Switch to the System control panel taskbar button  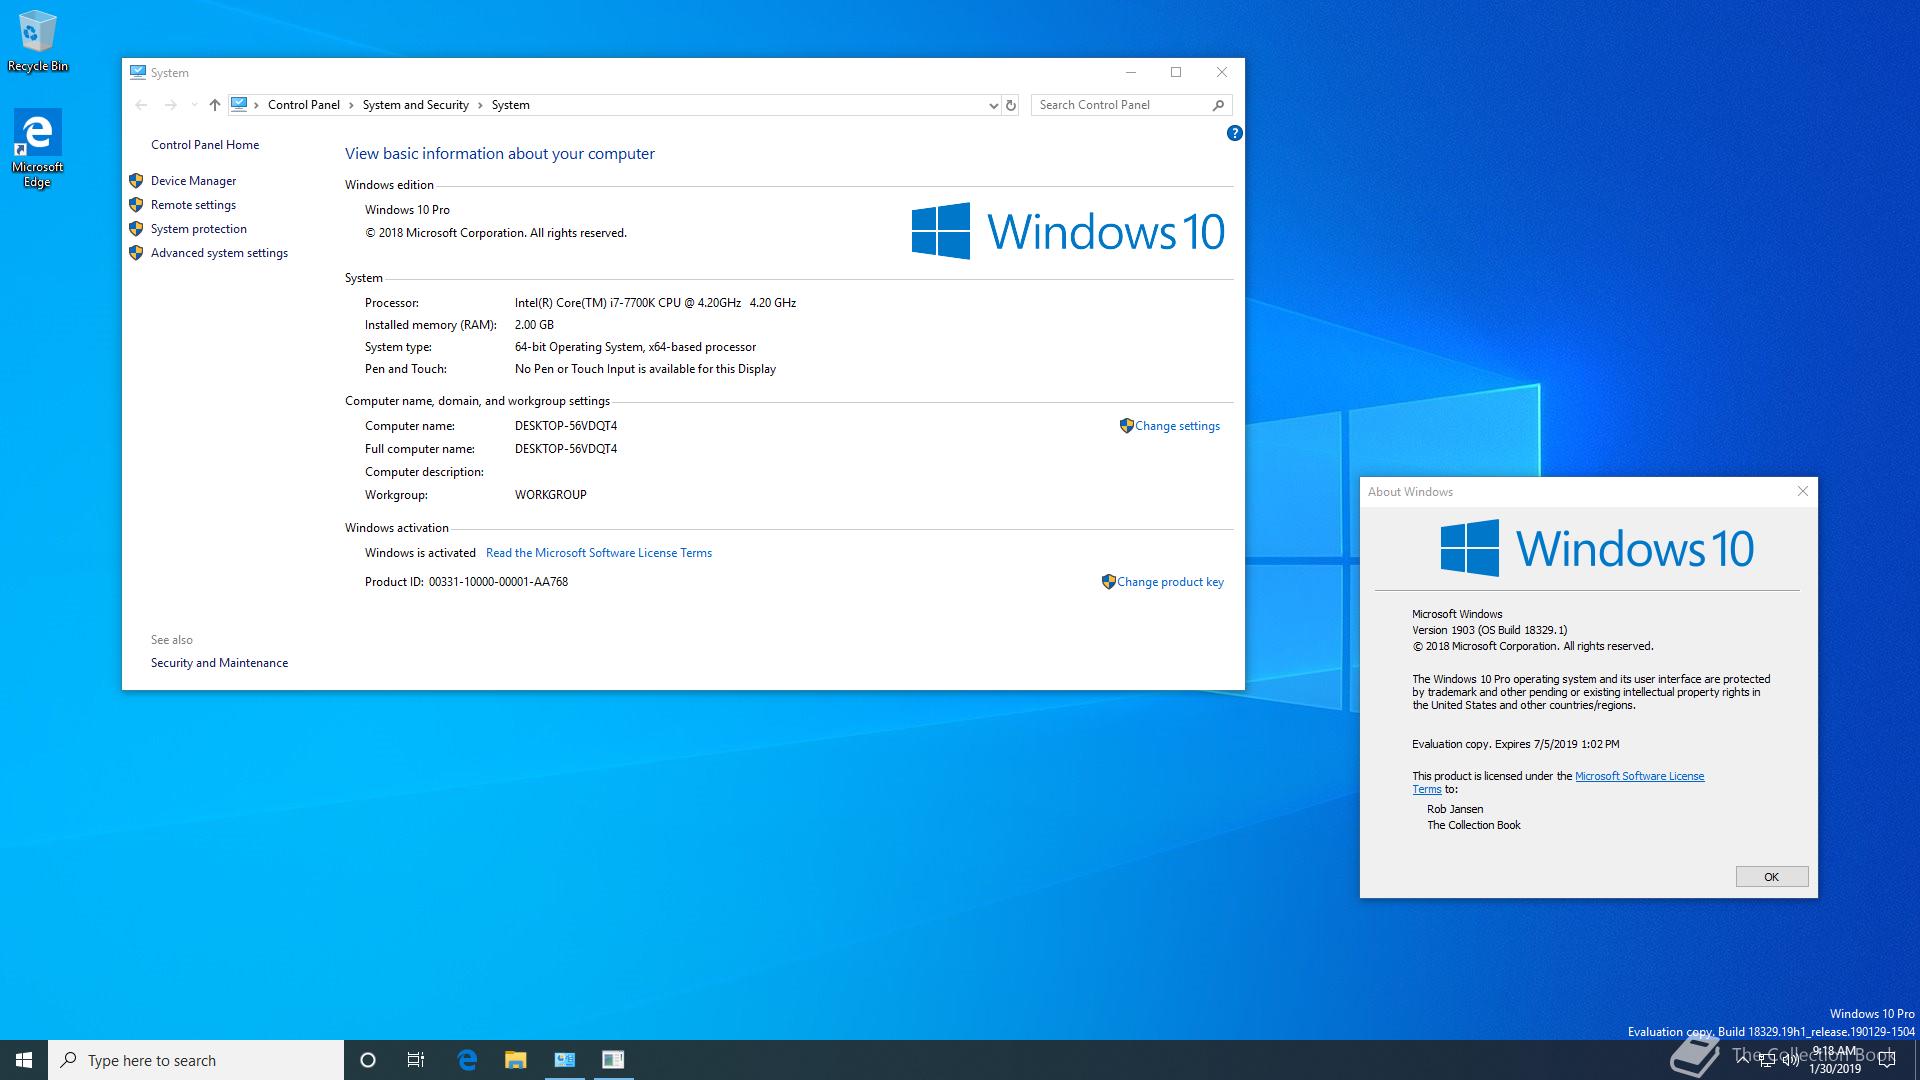564,1060
